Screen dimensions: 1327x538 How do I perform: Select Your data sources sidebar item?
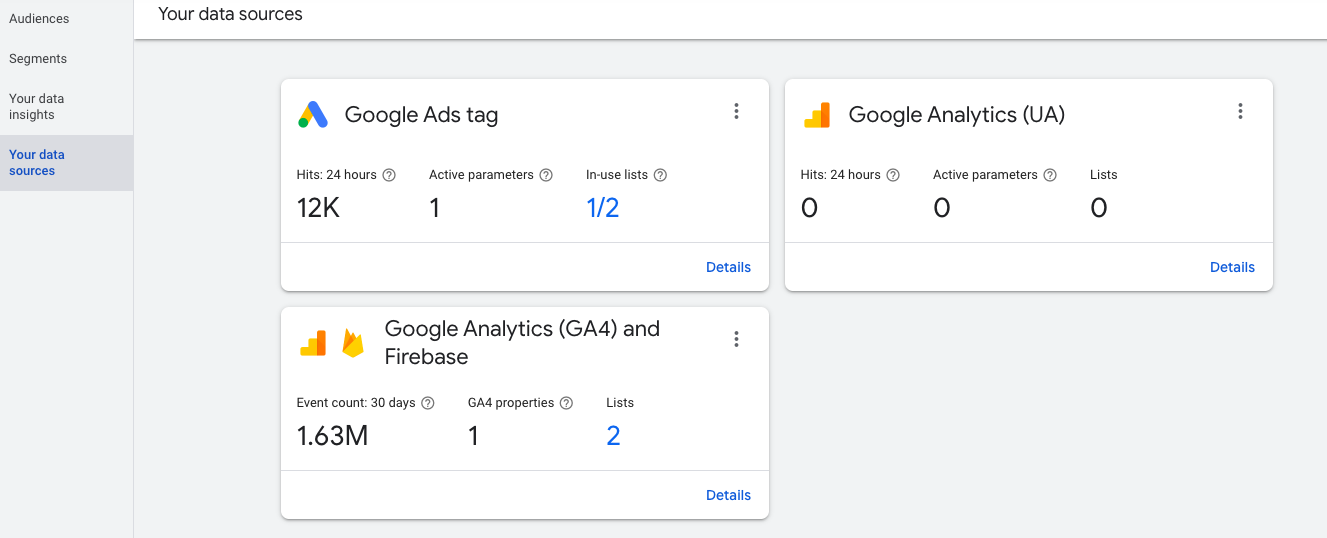[x=66, y=163]
